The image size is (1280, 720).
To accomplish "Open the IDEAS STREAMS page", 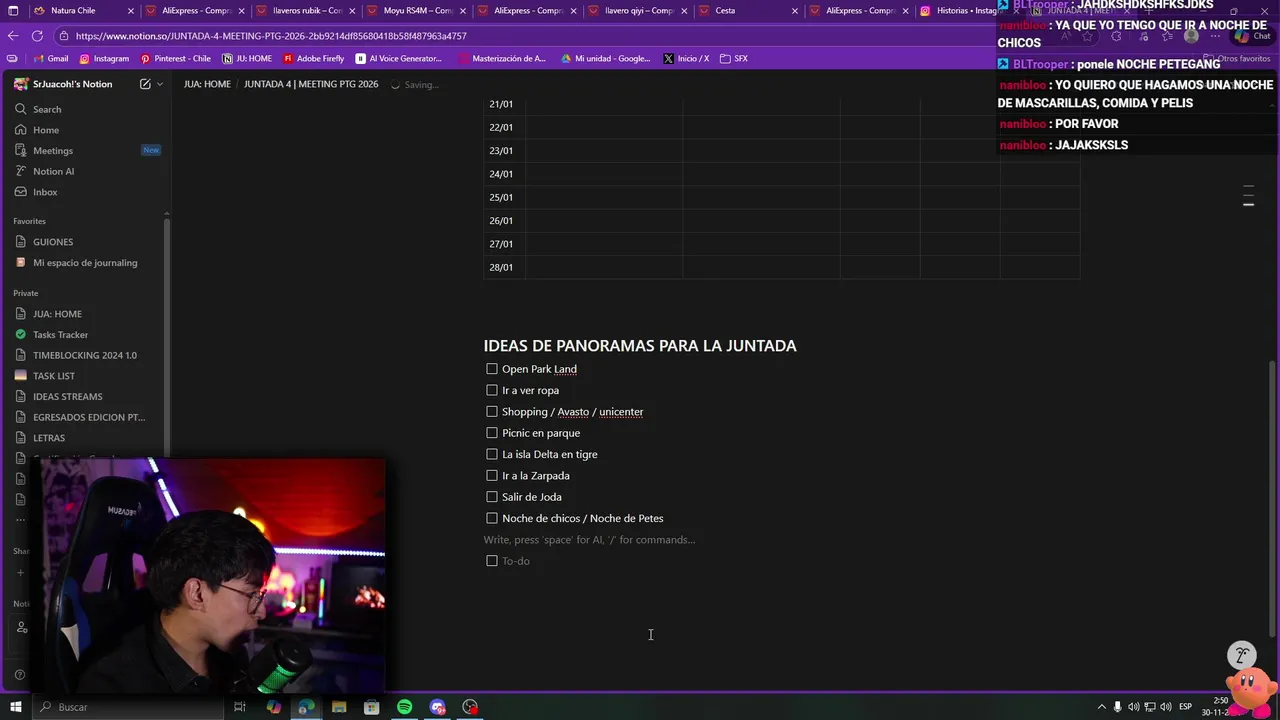I will click(x=68, y=397).
